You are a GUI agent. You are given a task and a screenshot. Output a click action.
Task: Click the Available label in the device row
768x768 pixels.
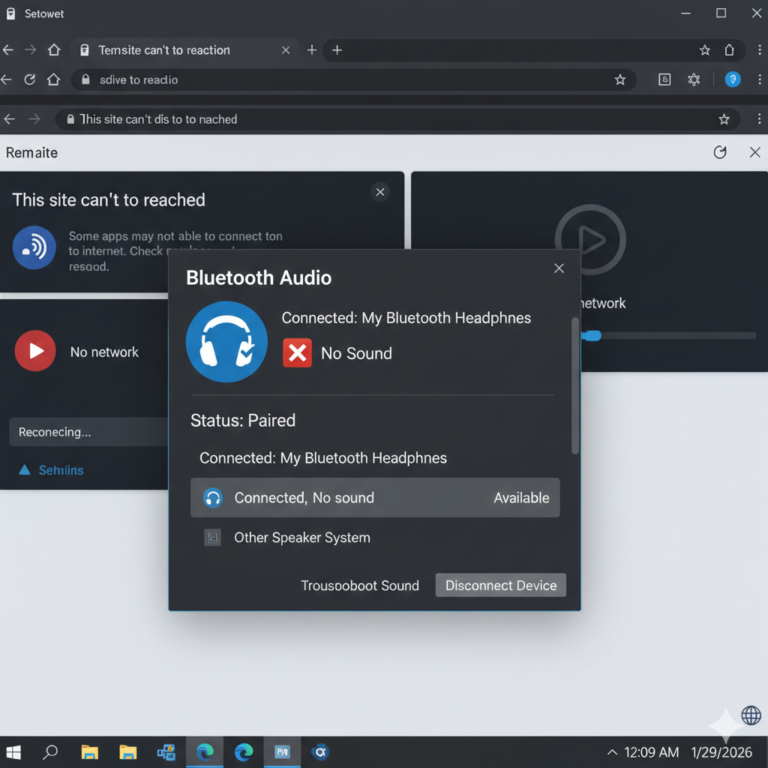pos(521,498)
